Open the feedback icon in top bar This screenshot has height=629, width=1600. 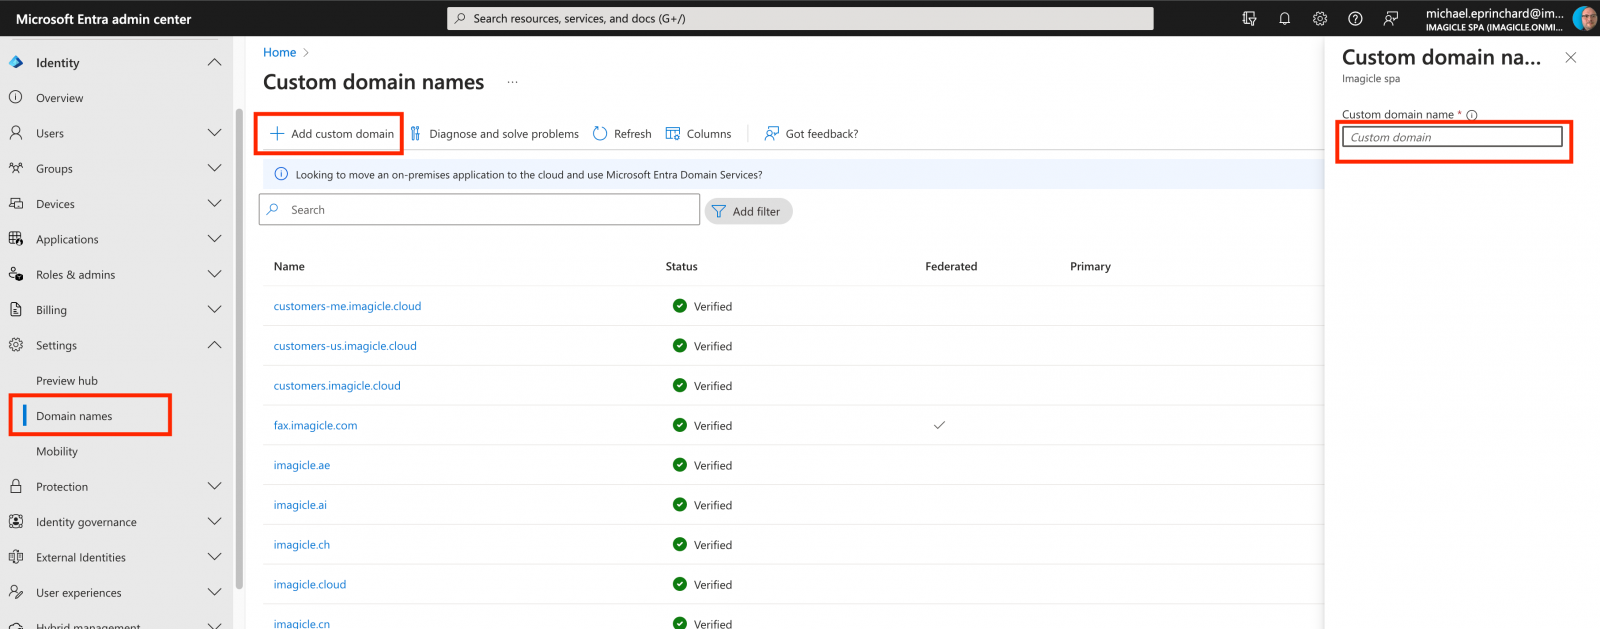tap(1391, 18)
